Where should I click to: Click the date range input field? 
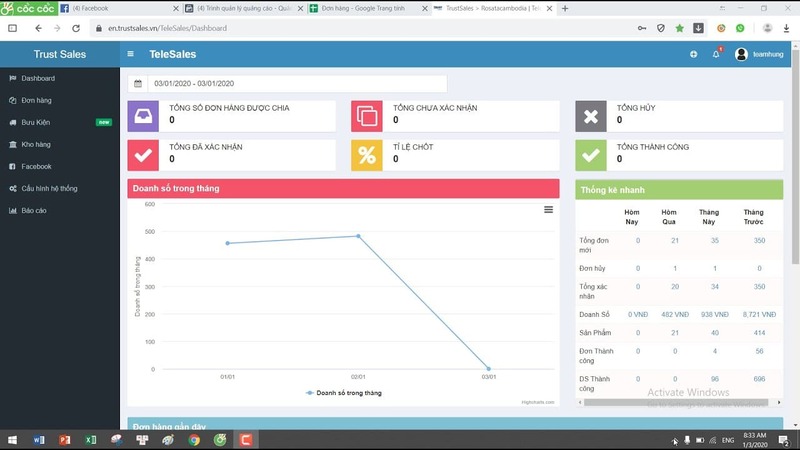(297, 84)
